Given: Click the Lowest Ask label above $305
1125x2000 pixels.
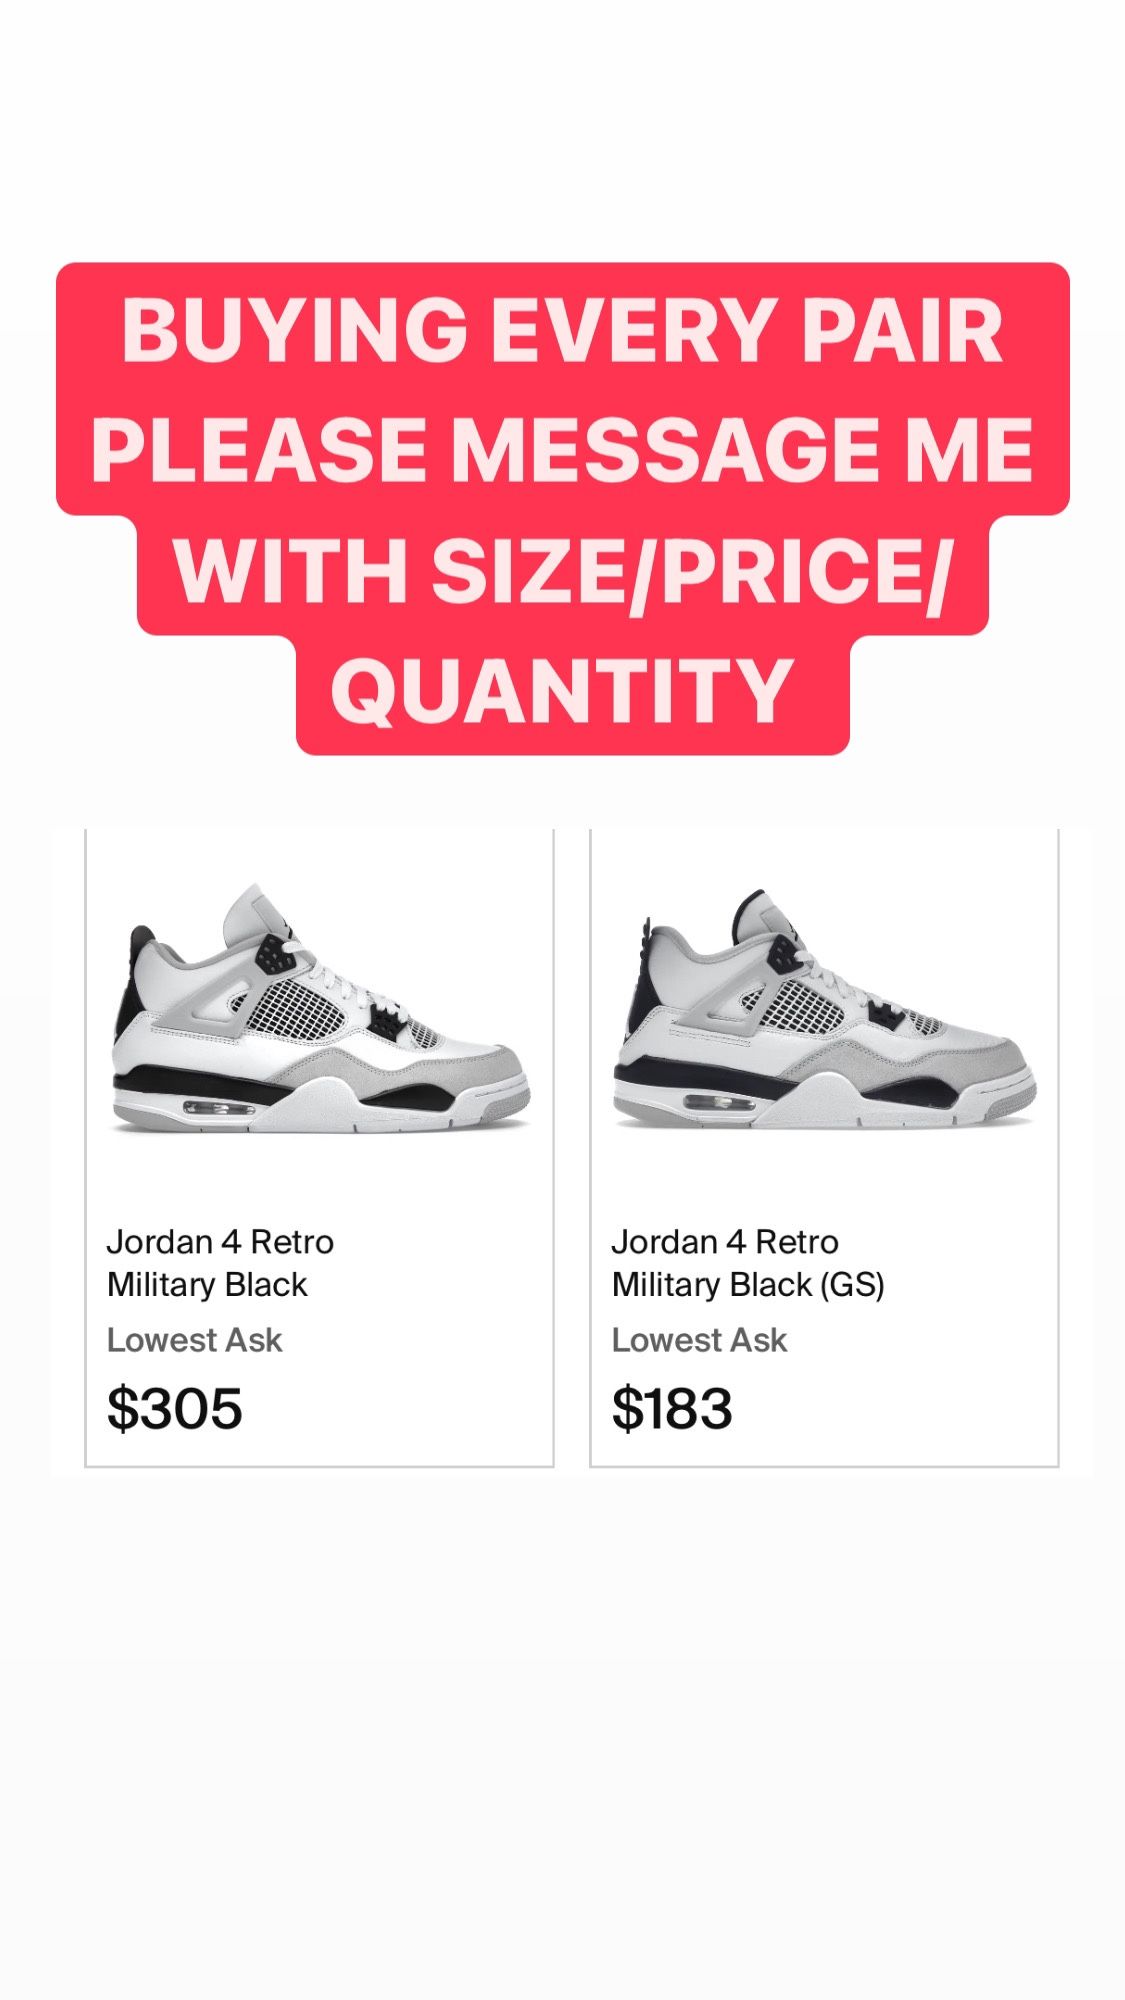Looking at the screenshot, I should tap(195, 1340).
